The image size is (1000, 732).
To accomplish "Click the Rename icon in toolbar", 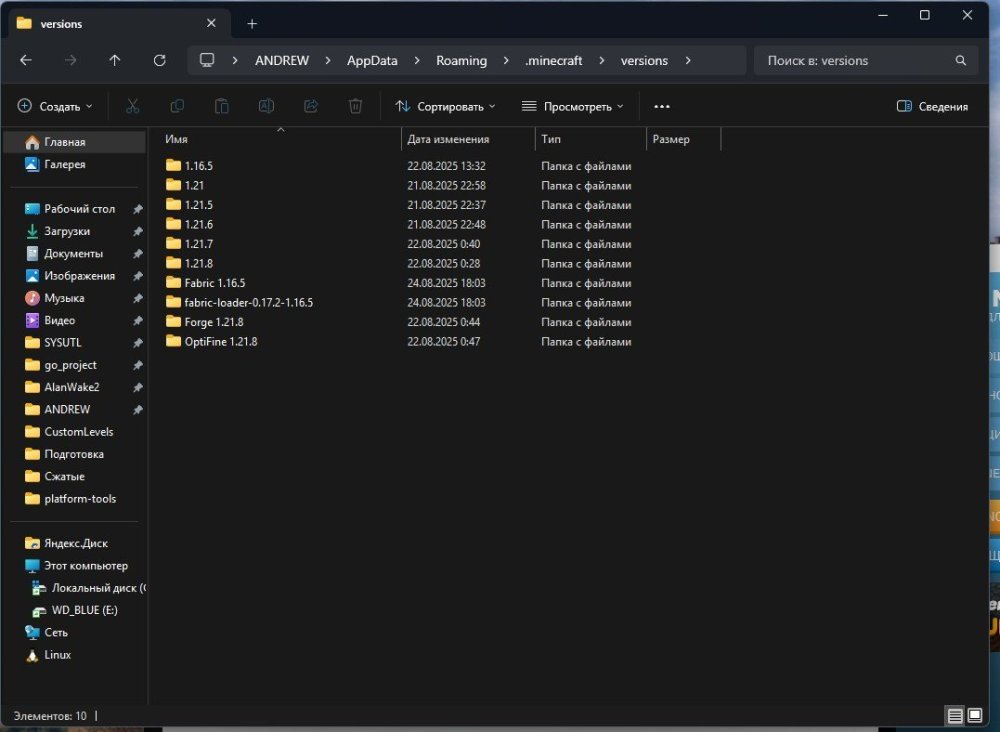I will 267,106.
